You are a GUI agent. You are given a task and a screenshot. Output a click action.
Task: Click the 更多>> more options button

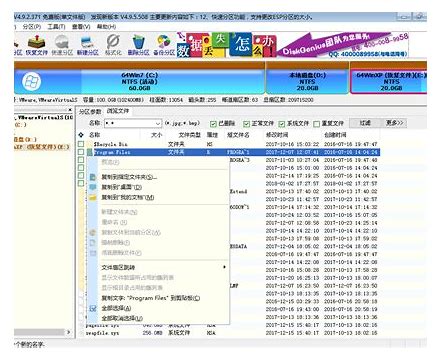coord(394,123)
